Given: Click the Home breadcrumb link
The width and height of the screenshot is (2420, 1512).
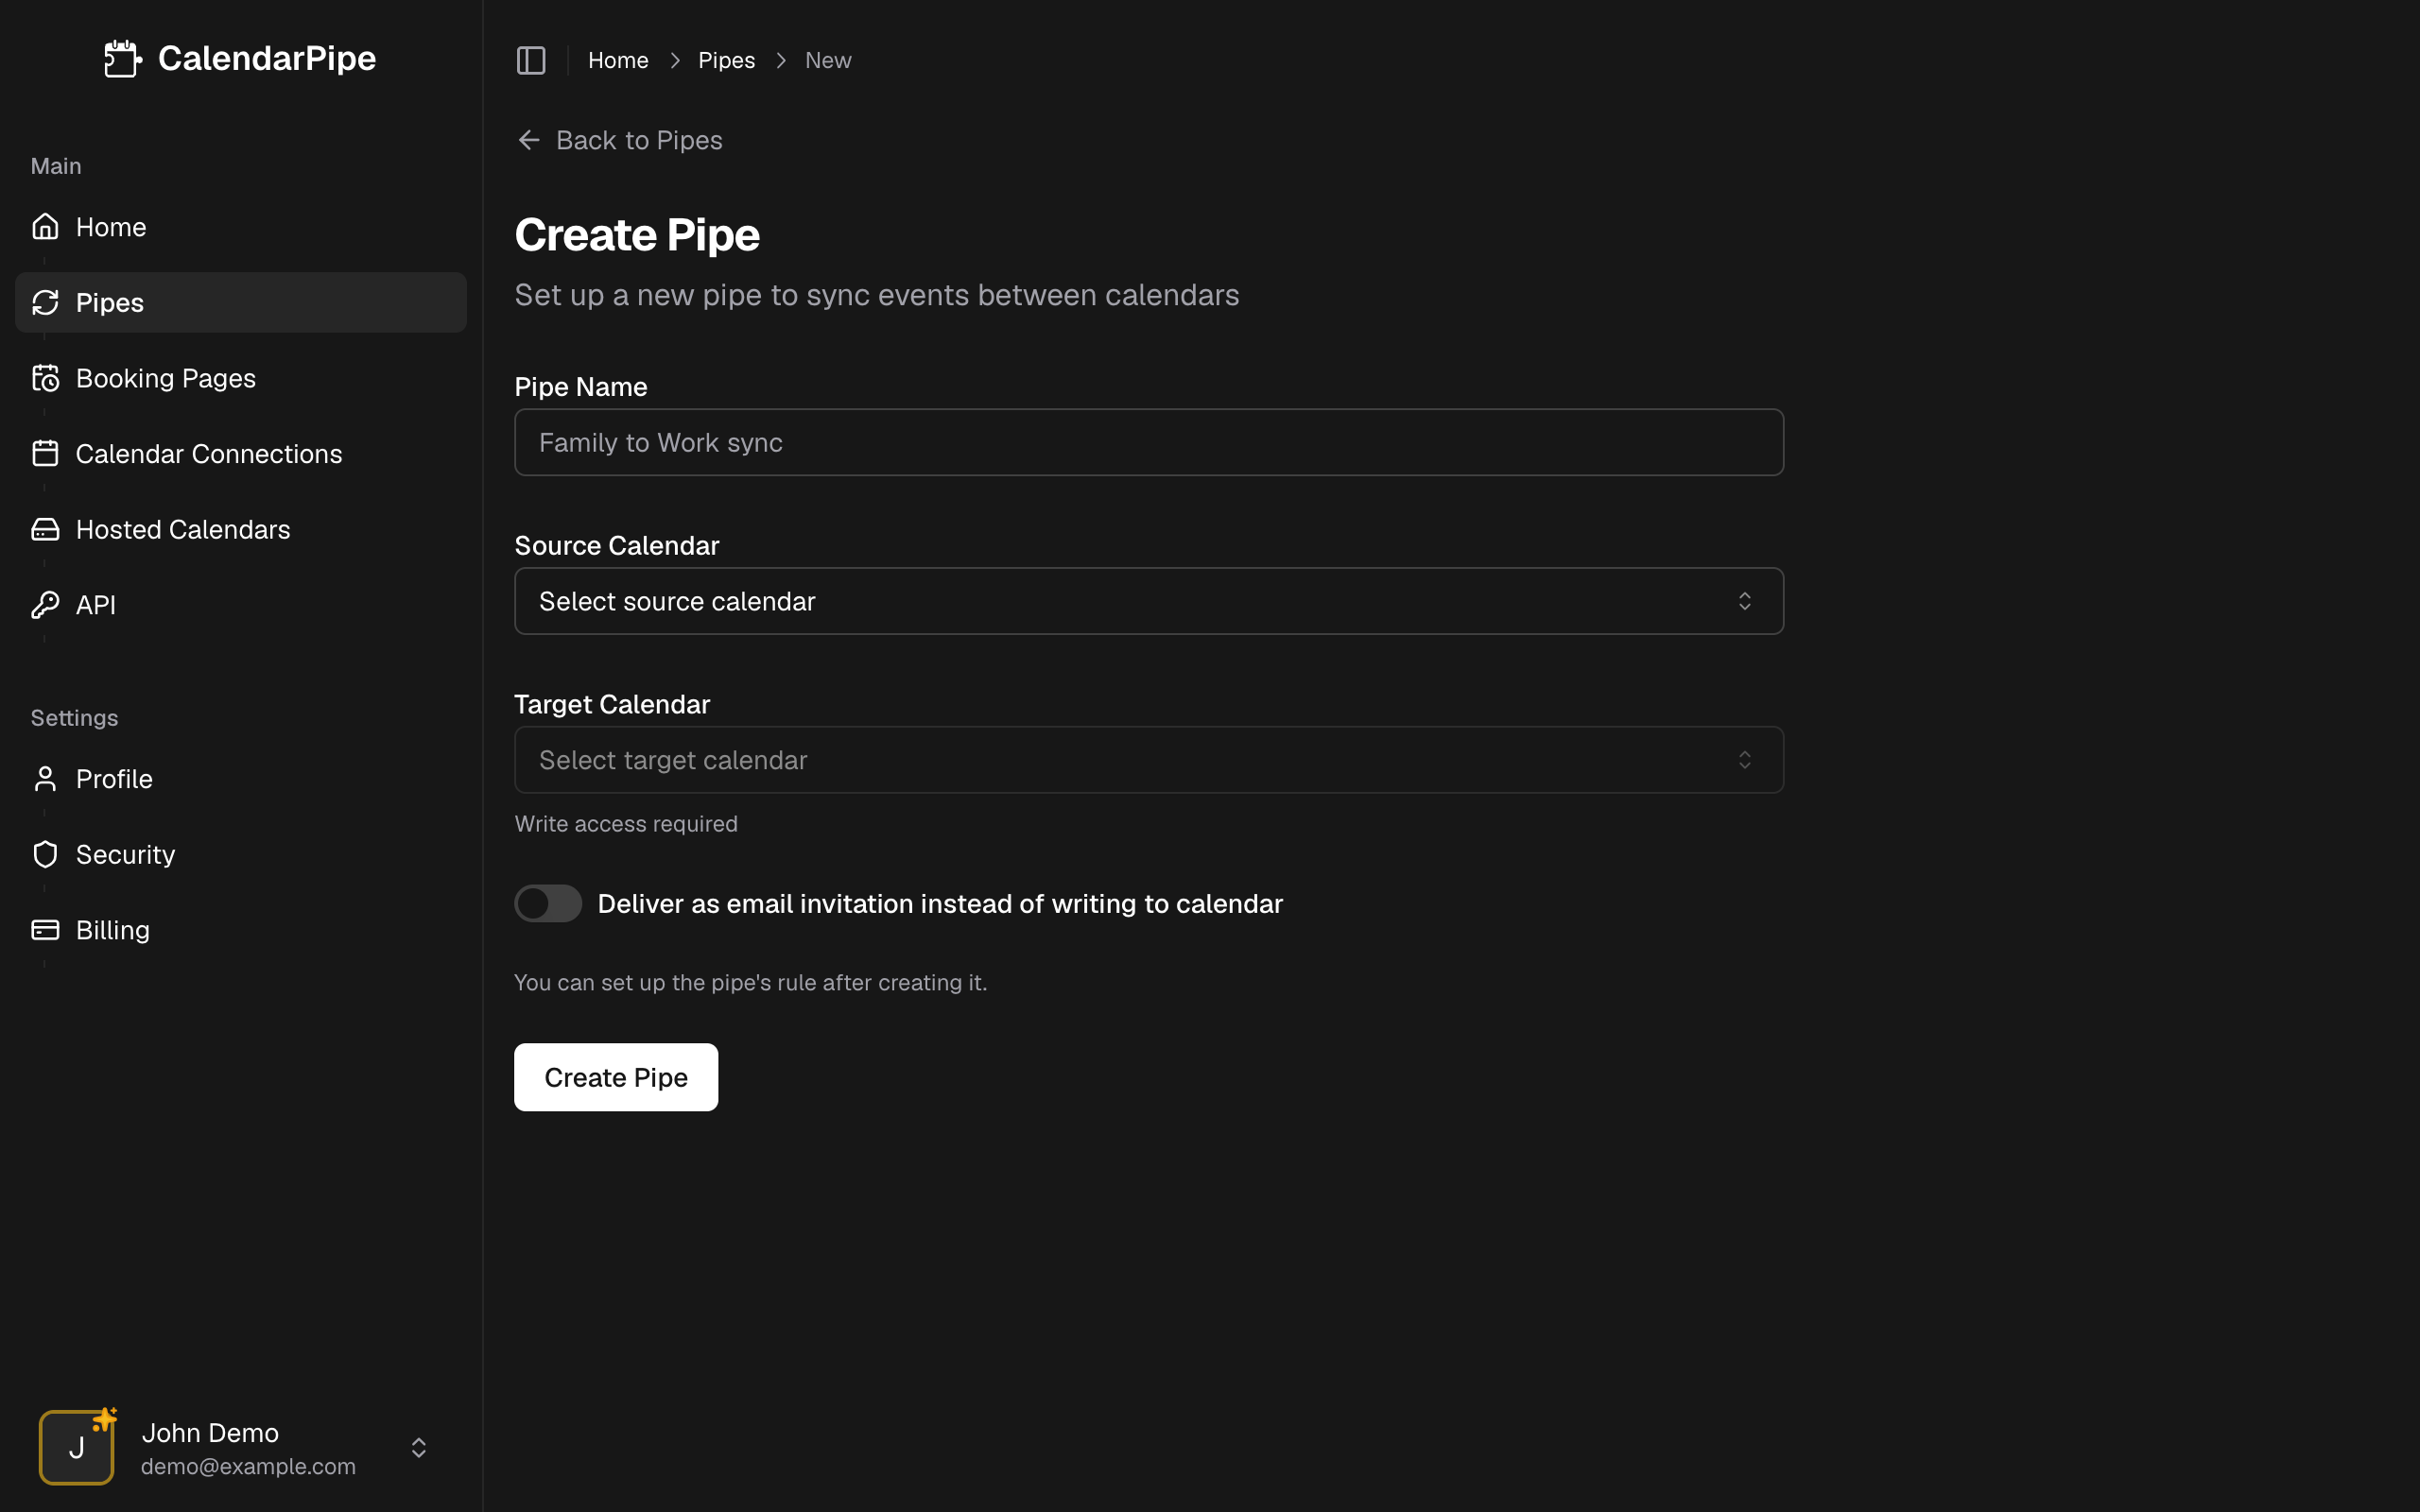Looking at the screenshot, I should (618, 60).
